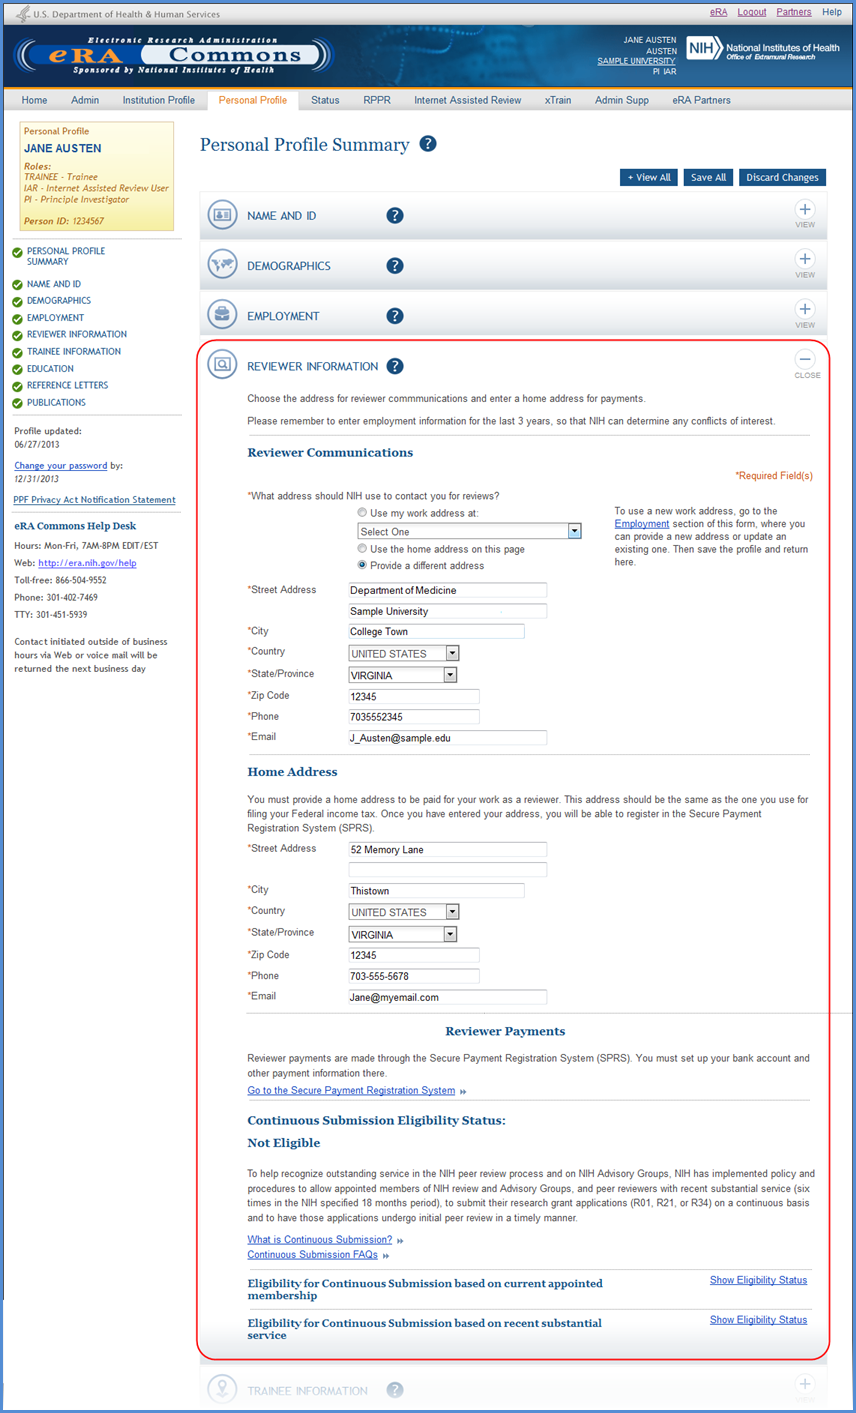The width and height of the screenshot is (856, 1413).
Task: Open the Admin Supp tab
Action: (x=622, y=100)
